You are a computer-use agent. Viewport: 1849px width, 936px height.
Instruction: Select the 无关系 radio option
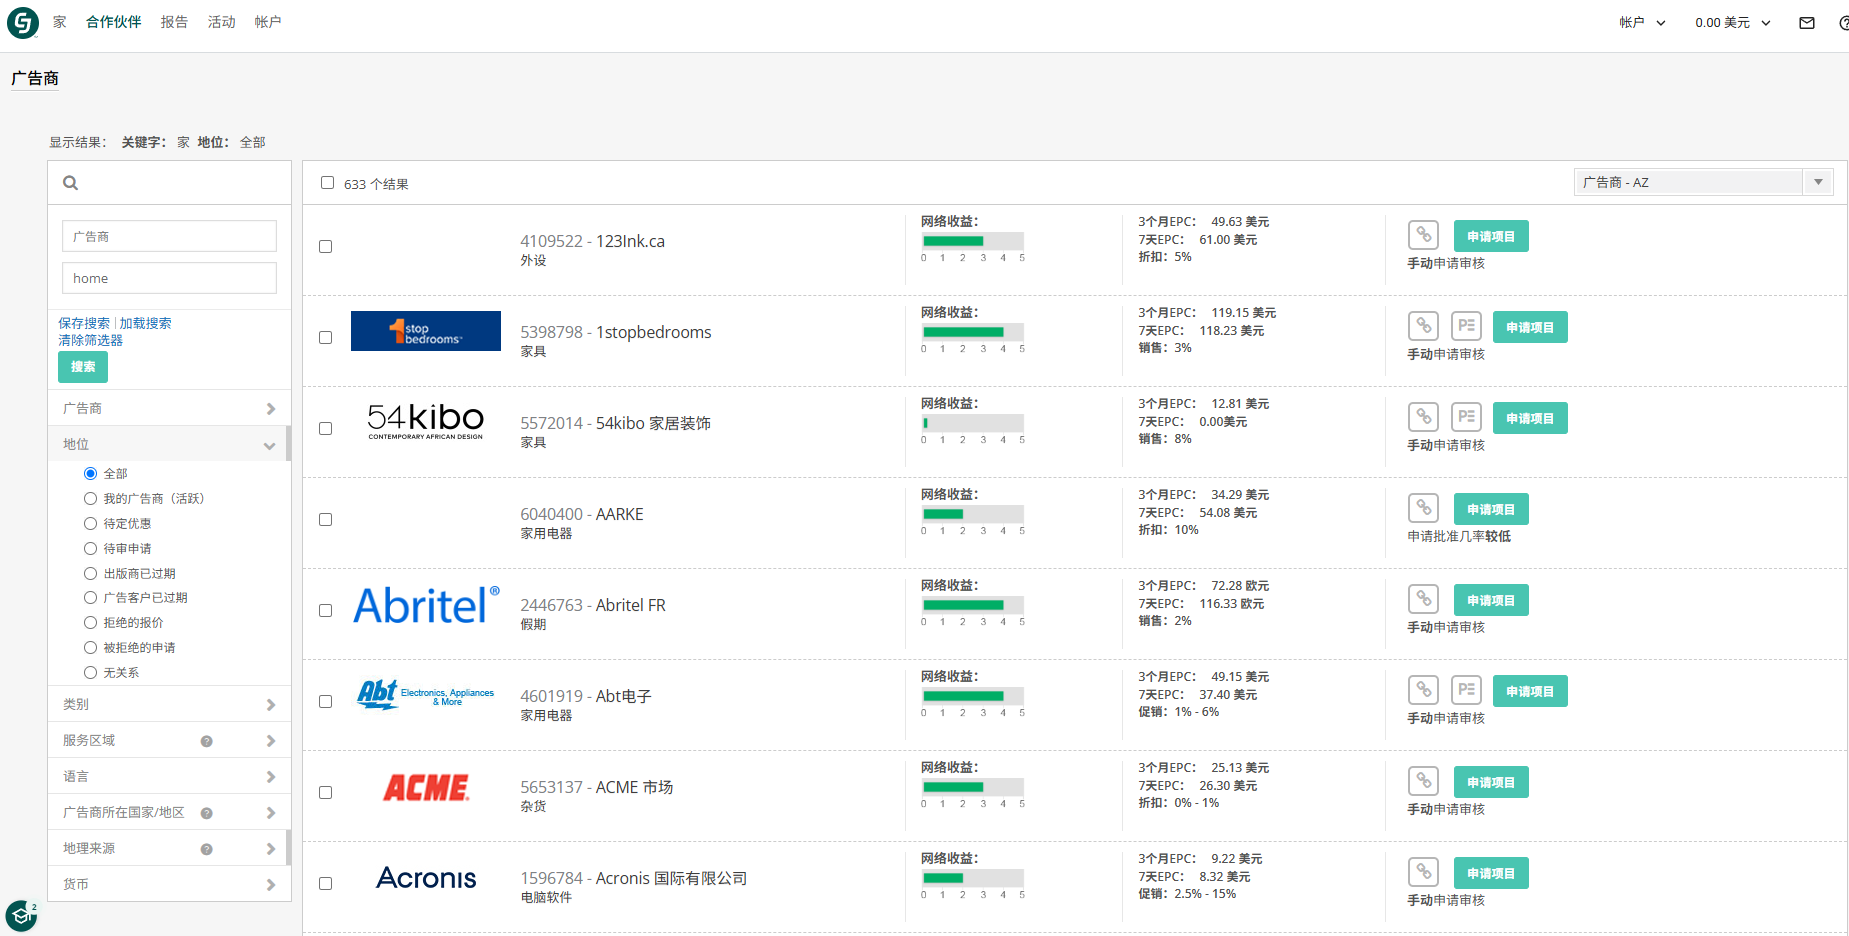[x=90, y=672]
